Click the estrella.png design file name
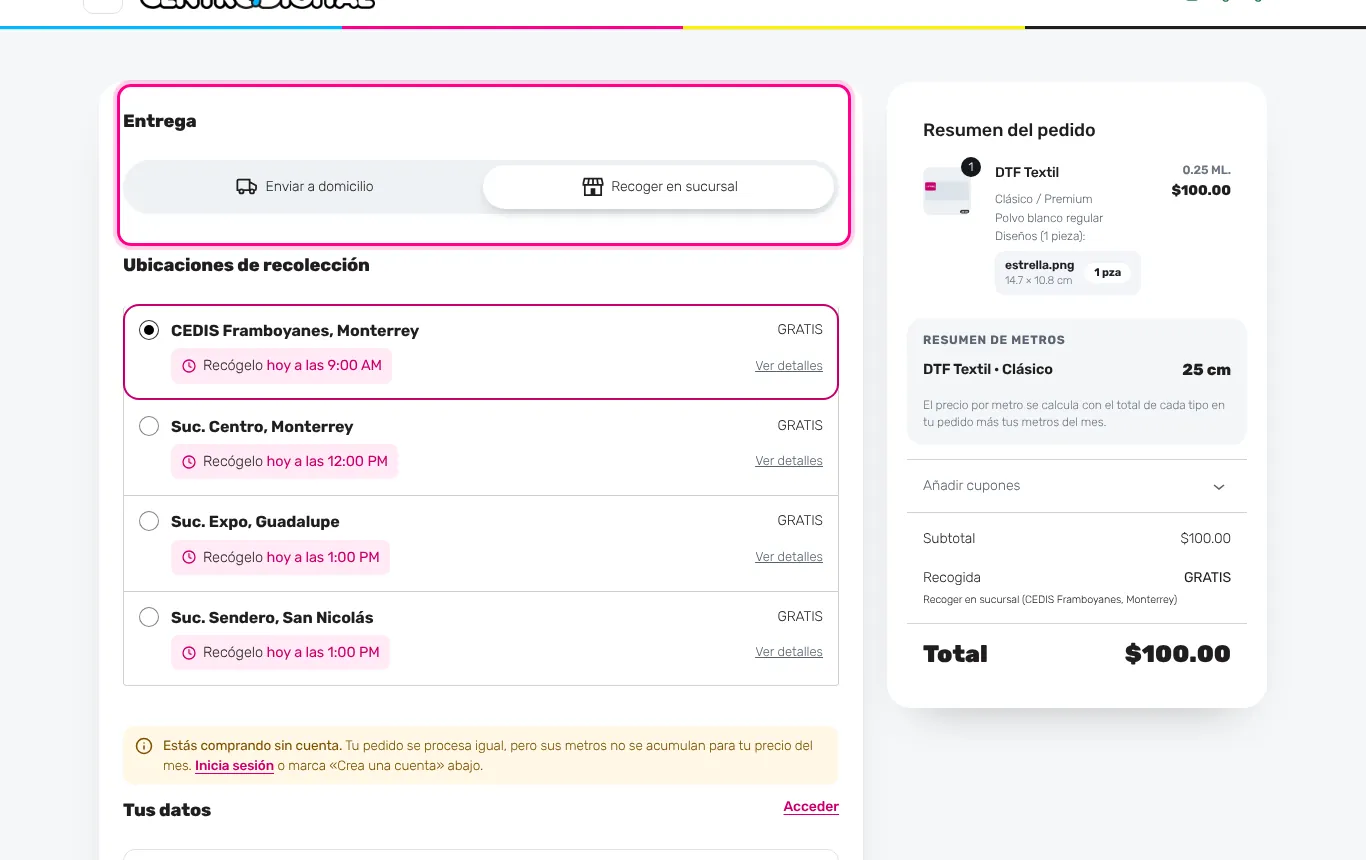This screenshot has width=1366, height=860. coord(1040,265)
